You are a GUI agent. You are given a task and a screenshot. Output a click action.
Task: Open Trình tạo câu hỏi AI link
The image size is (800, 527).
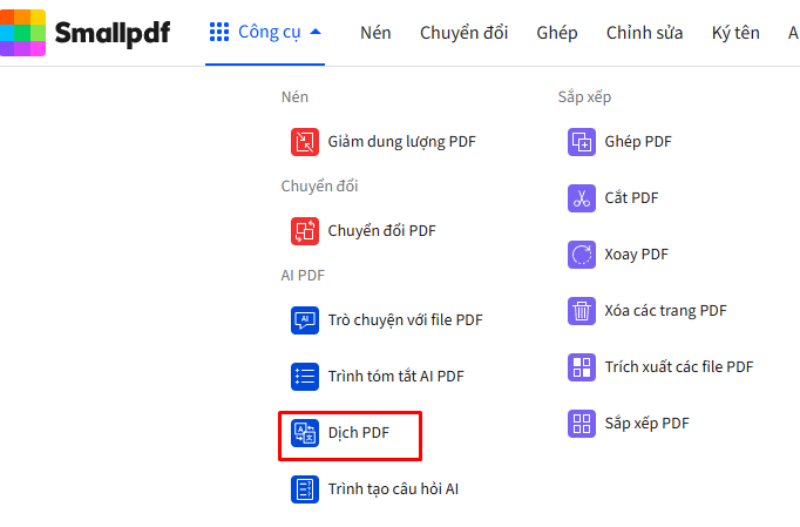point(393,489)
